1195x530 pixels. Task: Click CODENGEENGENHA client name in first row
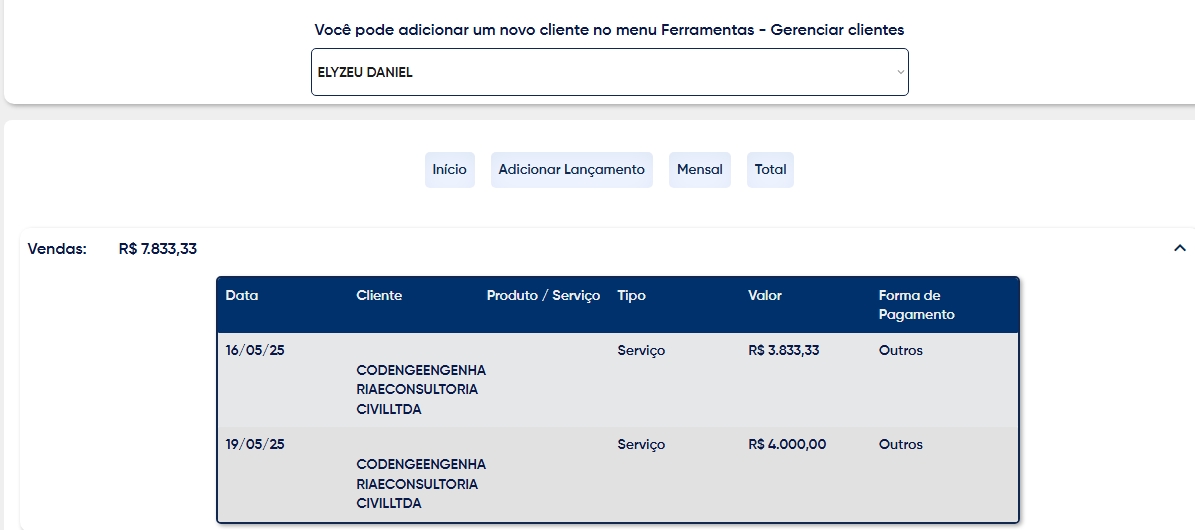421,390
